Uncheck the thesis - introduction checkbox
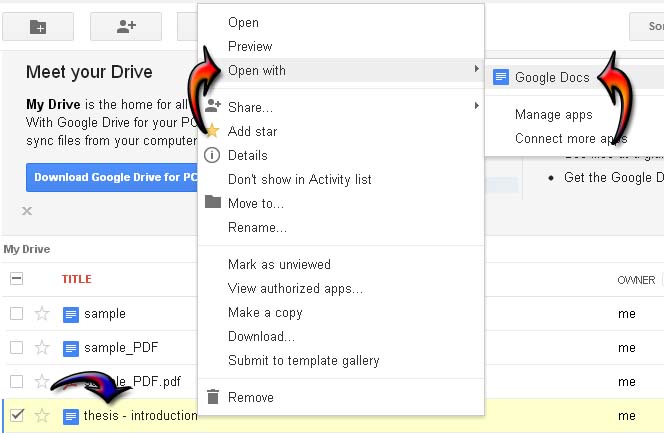This screenshot has height=437, width=664. pyautogui.click(x=17, y=415)
